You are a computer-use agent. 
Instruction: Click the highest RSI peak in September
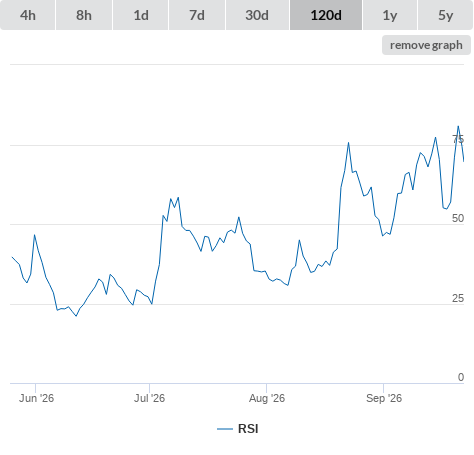click(x=458, y=126)
